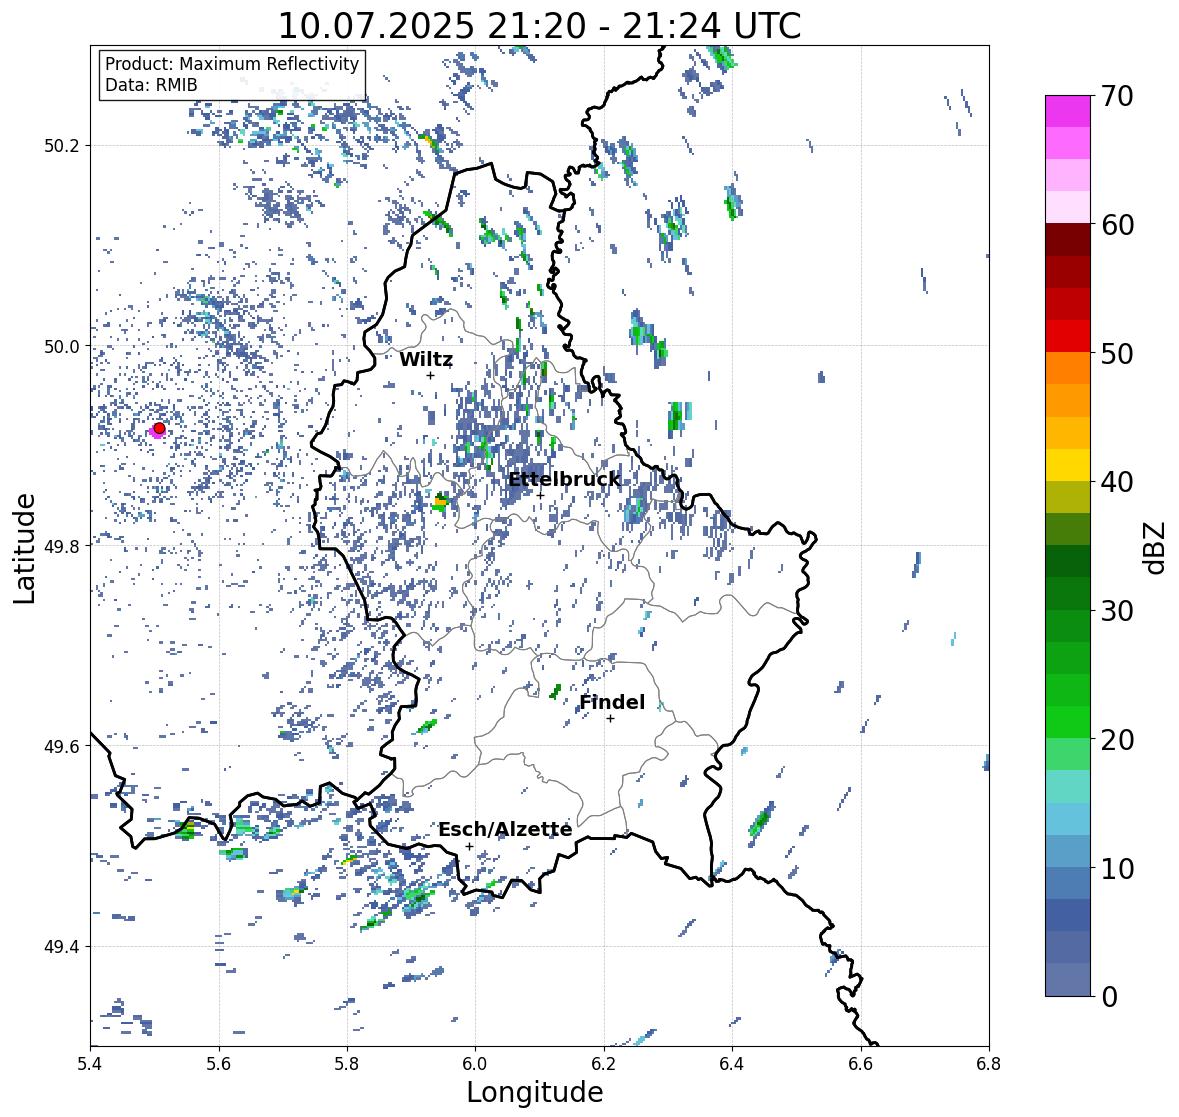The width and height of the screenshot is (1179, 1117).
Task: Click the 10 tick on the colorbar
Action: [1117, 868]
